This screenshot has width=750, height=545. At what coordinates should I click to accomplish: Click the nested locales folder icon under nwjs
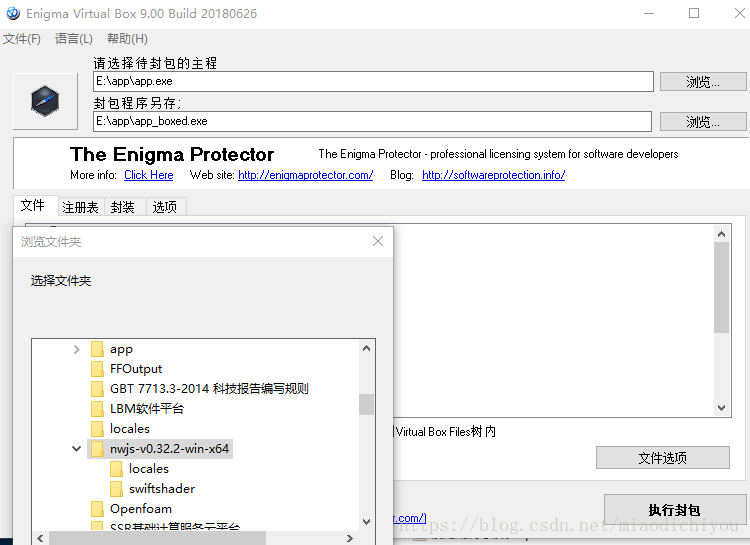pos(116,469)
